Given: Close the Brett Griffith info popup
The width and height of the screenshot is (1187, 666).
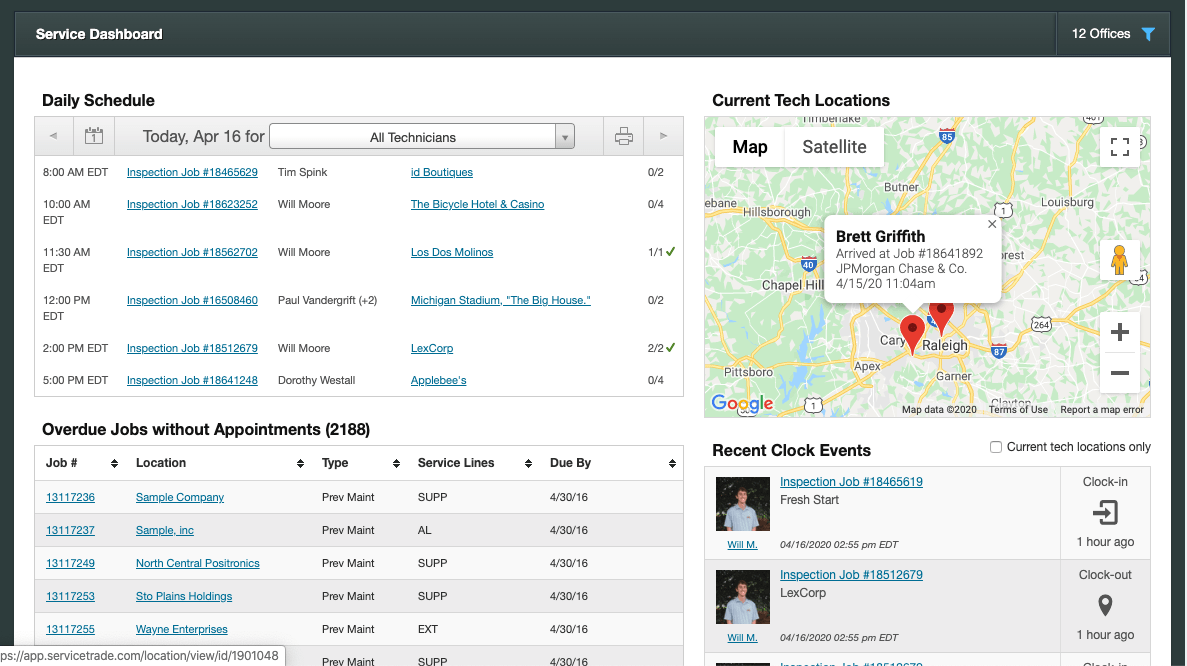Looking at the screenshot, I should pos(992,224).
